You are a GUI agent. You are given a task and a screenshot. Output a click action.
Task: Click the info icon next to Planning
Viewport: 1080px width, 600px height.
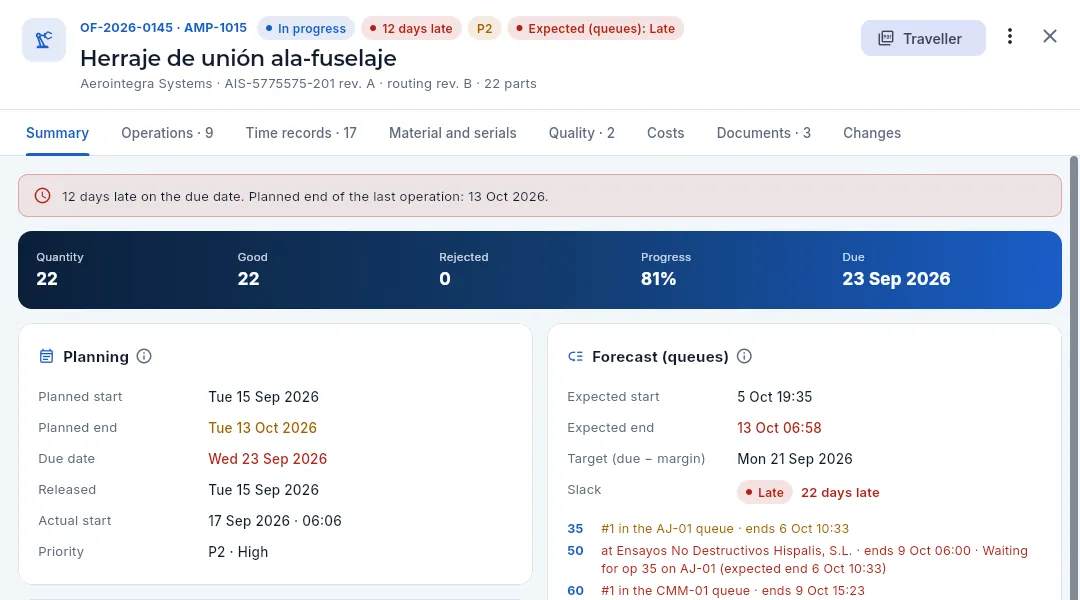[144, 356]
